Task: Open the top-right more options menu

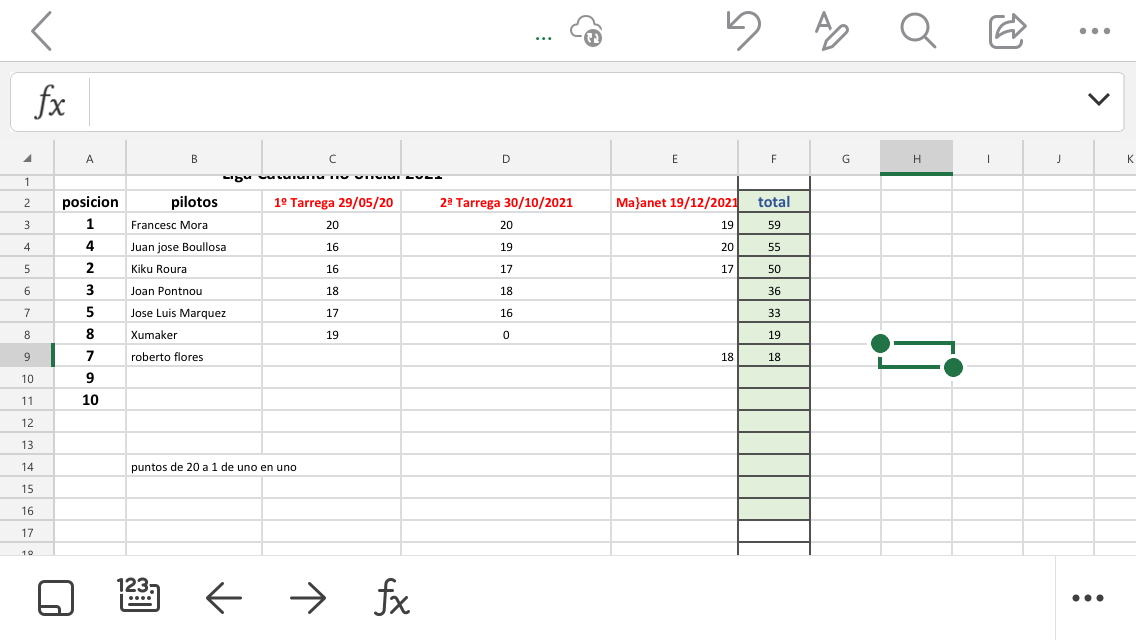Action: tap(1095, 31)
